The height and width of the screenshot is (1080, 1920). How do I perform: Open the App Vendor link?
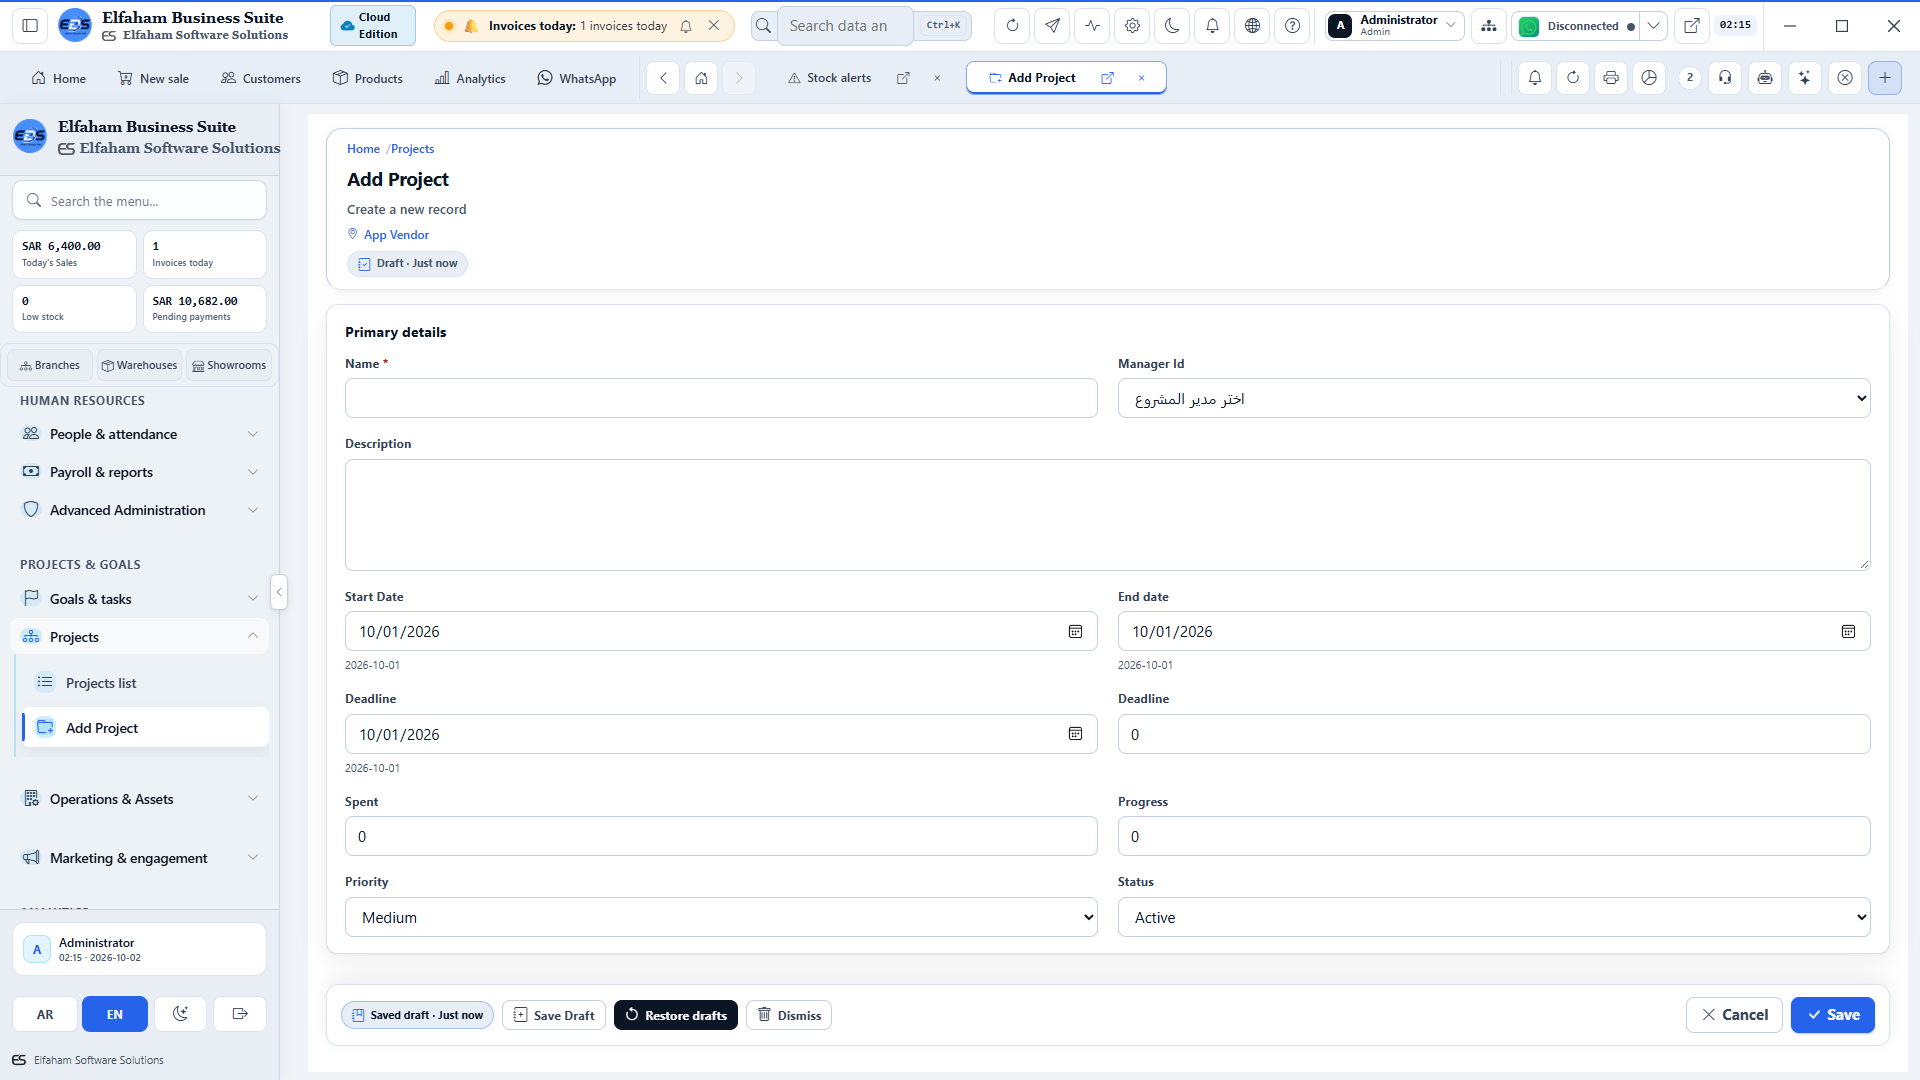coord(396,235)
